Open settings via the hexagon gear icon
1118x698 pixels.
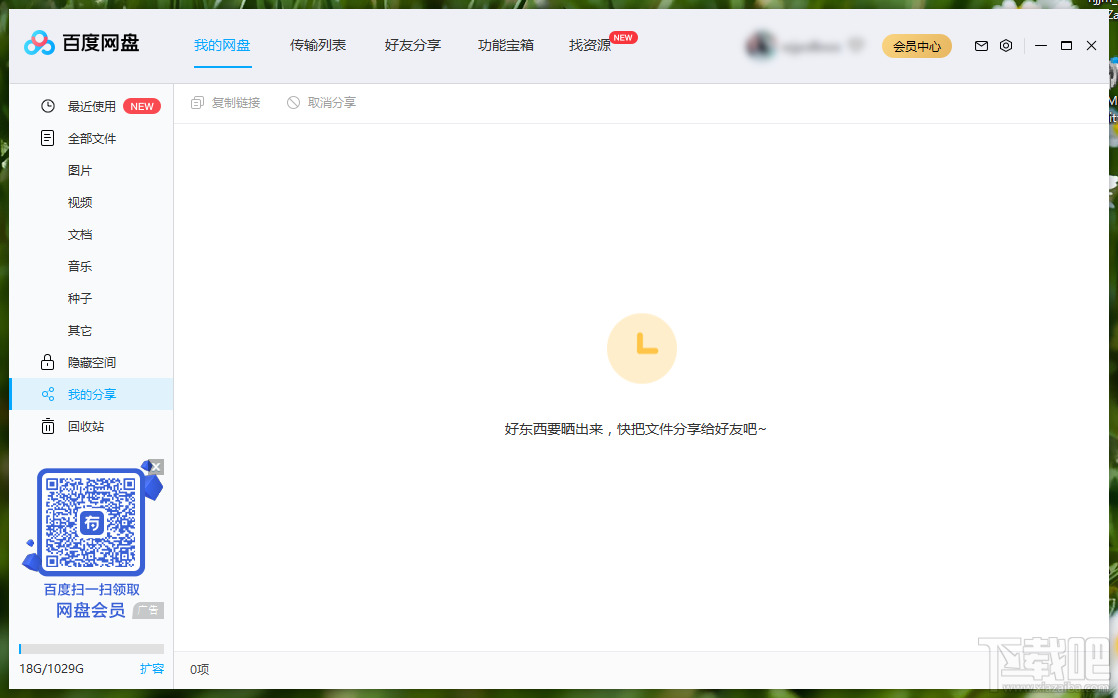[1005, 46]
